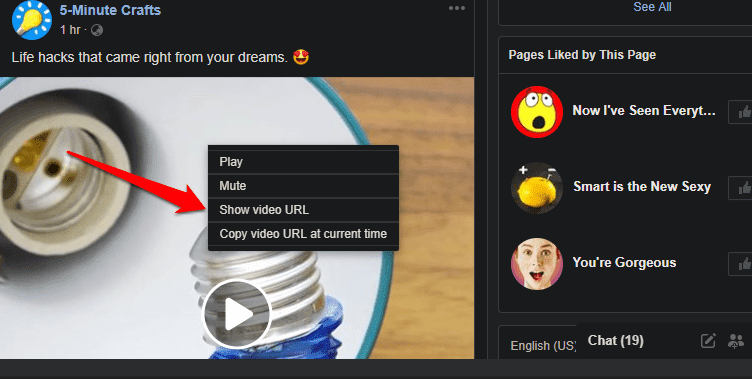Open the Now I've Seen Everyt... page link
The width and height of the screenshot is (752, 379).
coord(644,110)
